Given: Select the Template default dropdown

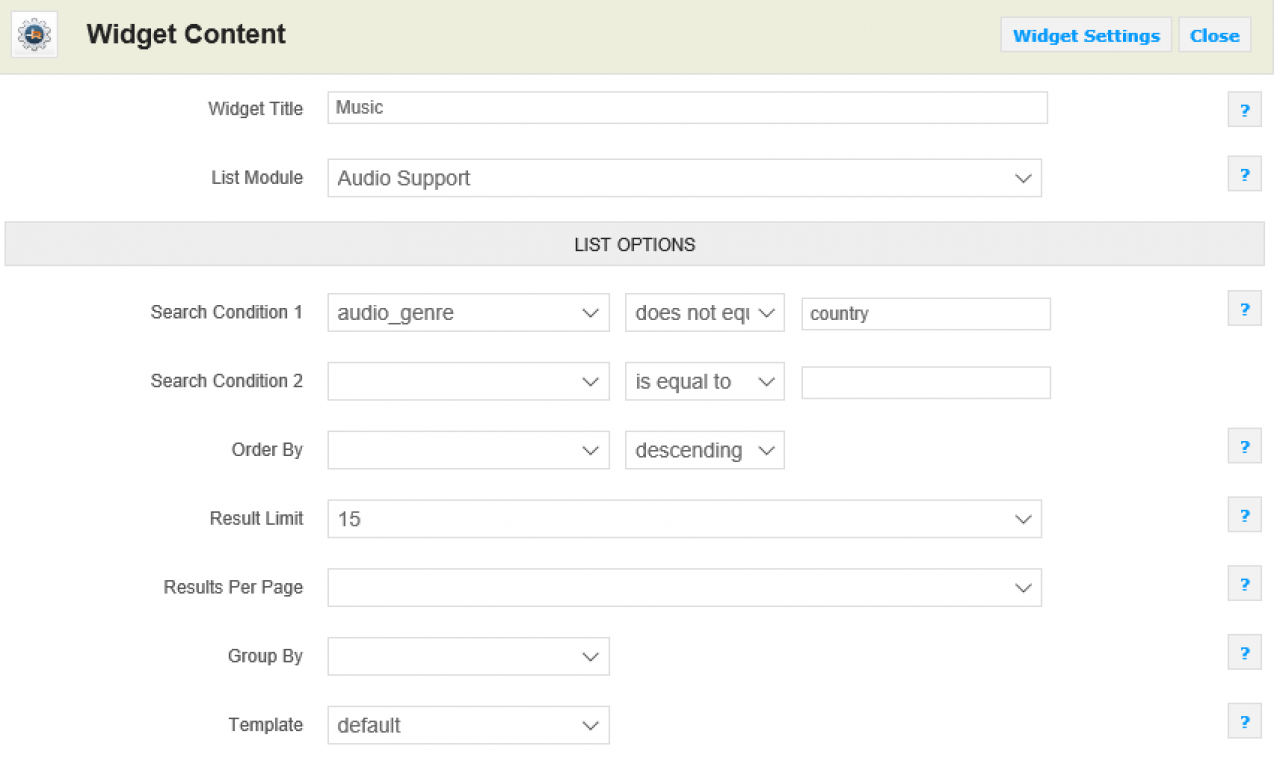Looking at the screenshot, I should pos(468,725).
